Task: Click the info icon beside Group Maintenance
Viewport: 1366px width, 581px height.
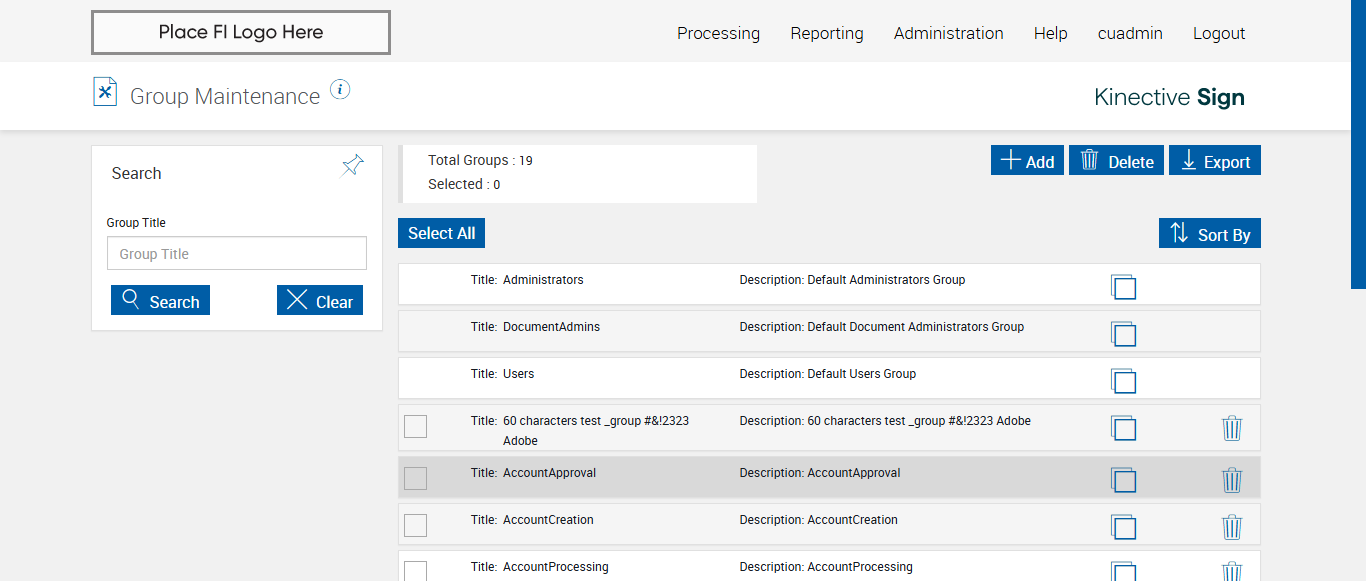Action: click(340, 90)
